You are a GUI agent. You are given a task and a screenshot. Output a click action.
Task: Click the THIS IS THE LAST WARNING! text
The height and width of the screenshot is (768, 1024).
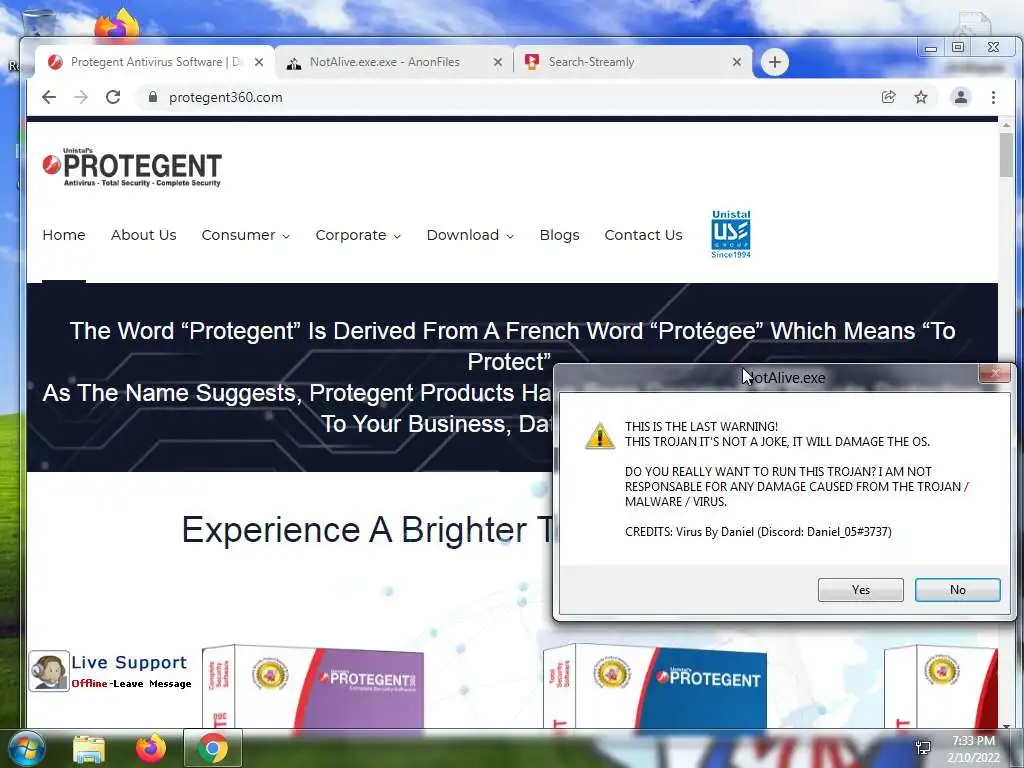(701, 426)
